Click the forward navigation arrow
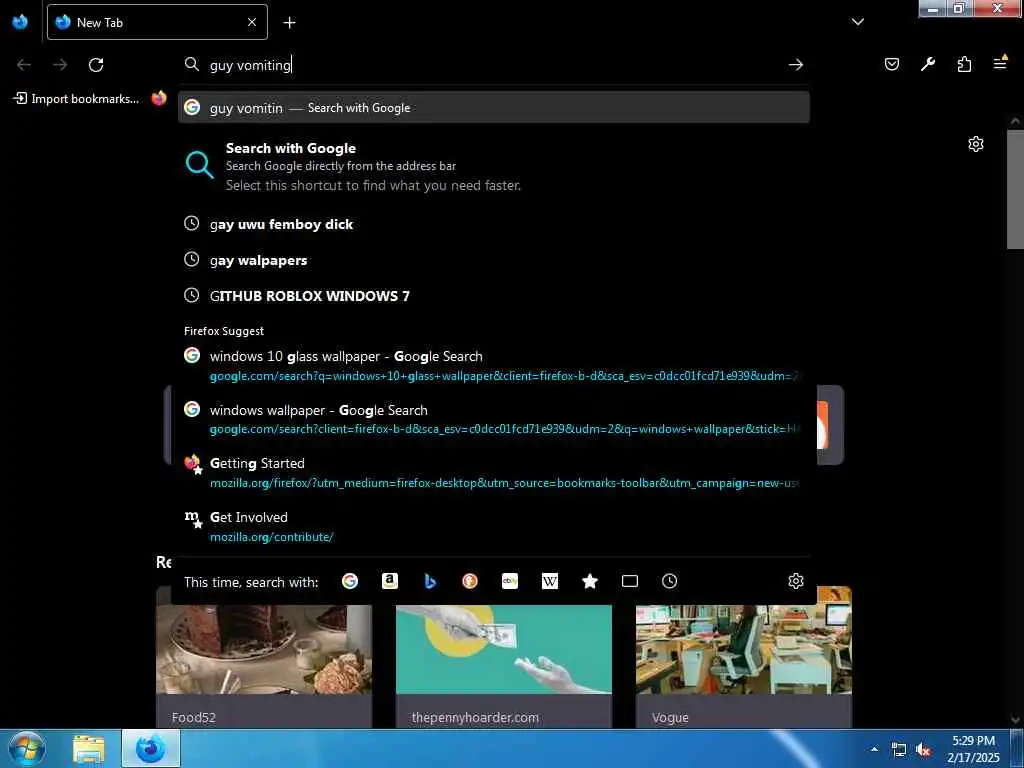 [x=60, y=65]
